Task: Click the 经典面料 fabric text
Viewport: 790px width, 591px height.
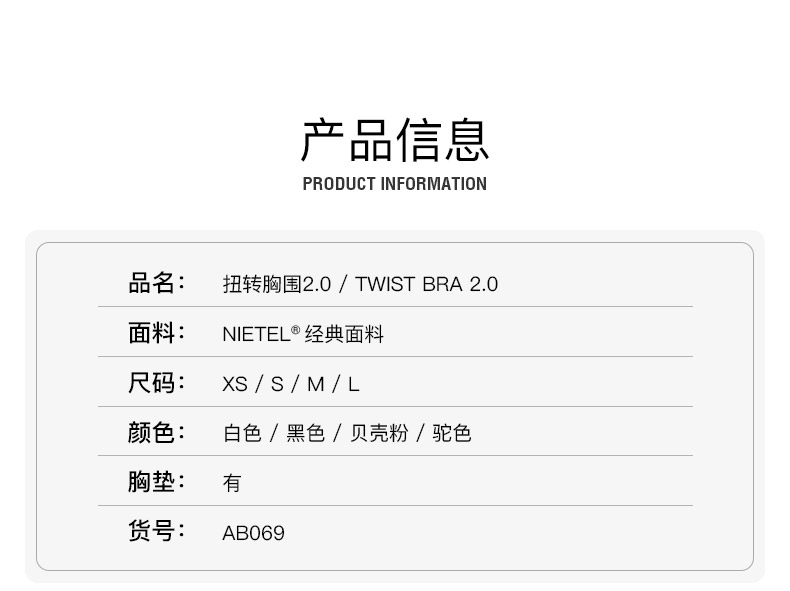Action: point(344,334)
